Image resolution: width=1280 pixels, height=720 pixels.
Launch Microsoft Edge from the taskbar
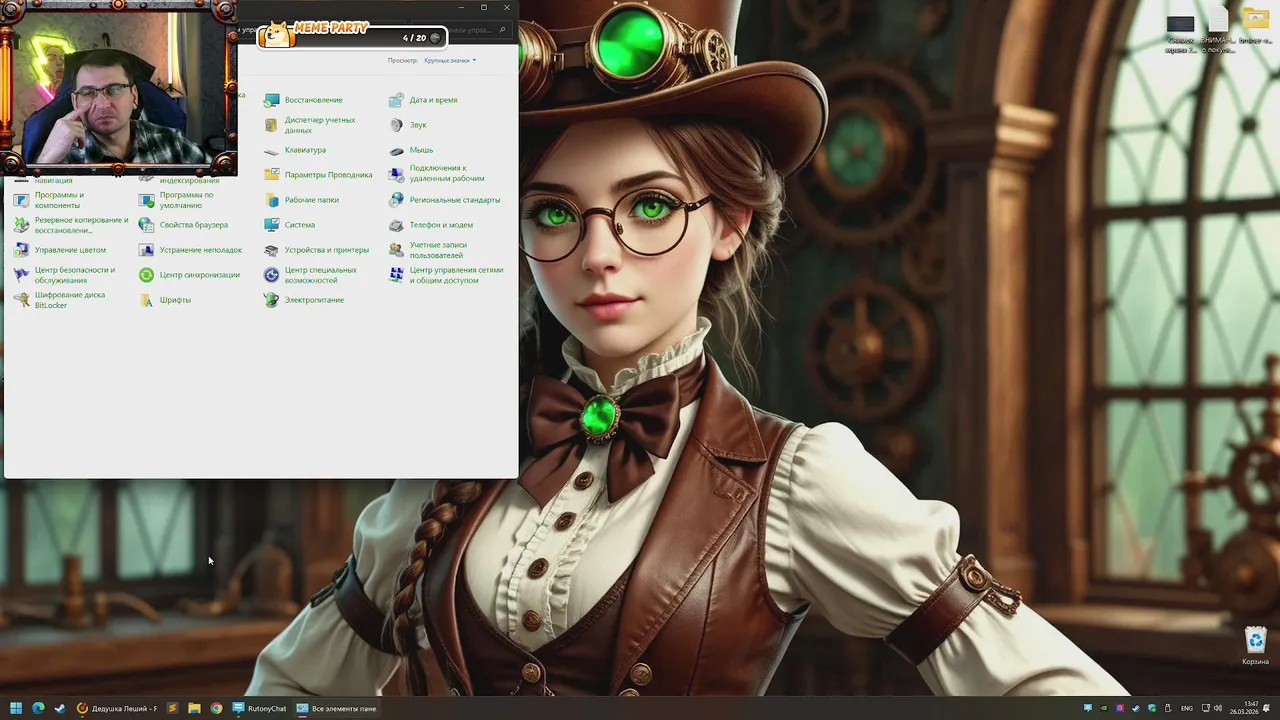pyautogui.click(x=38, y=708)
